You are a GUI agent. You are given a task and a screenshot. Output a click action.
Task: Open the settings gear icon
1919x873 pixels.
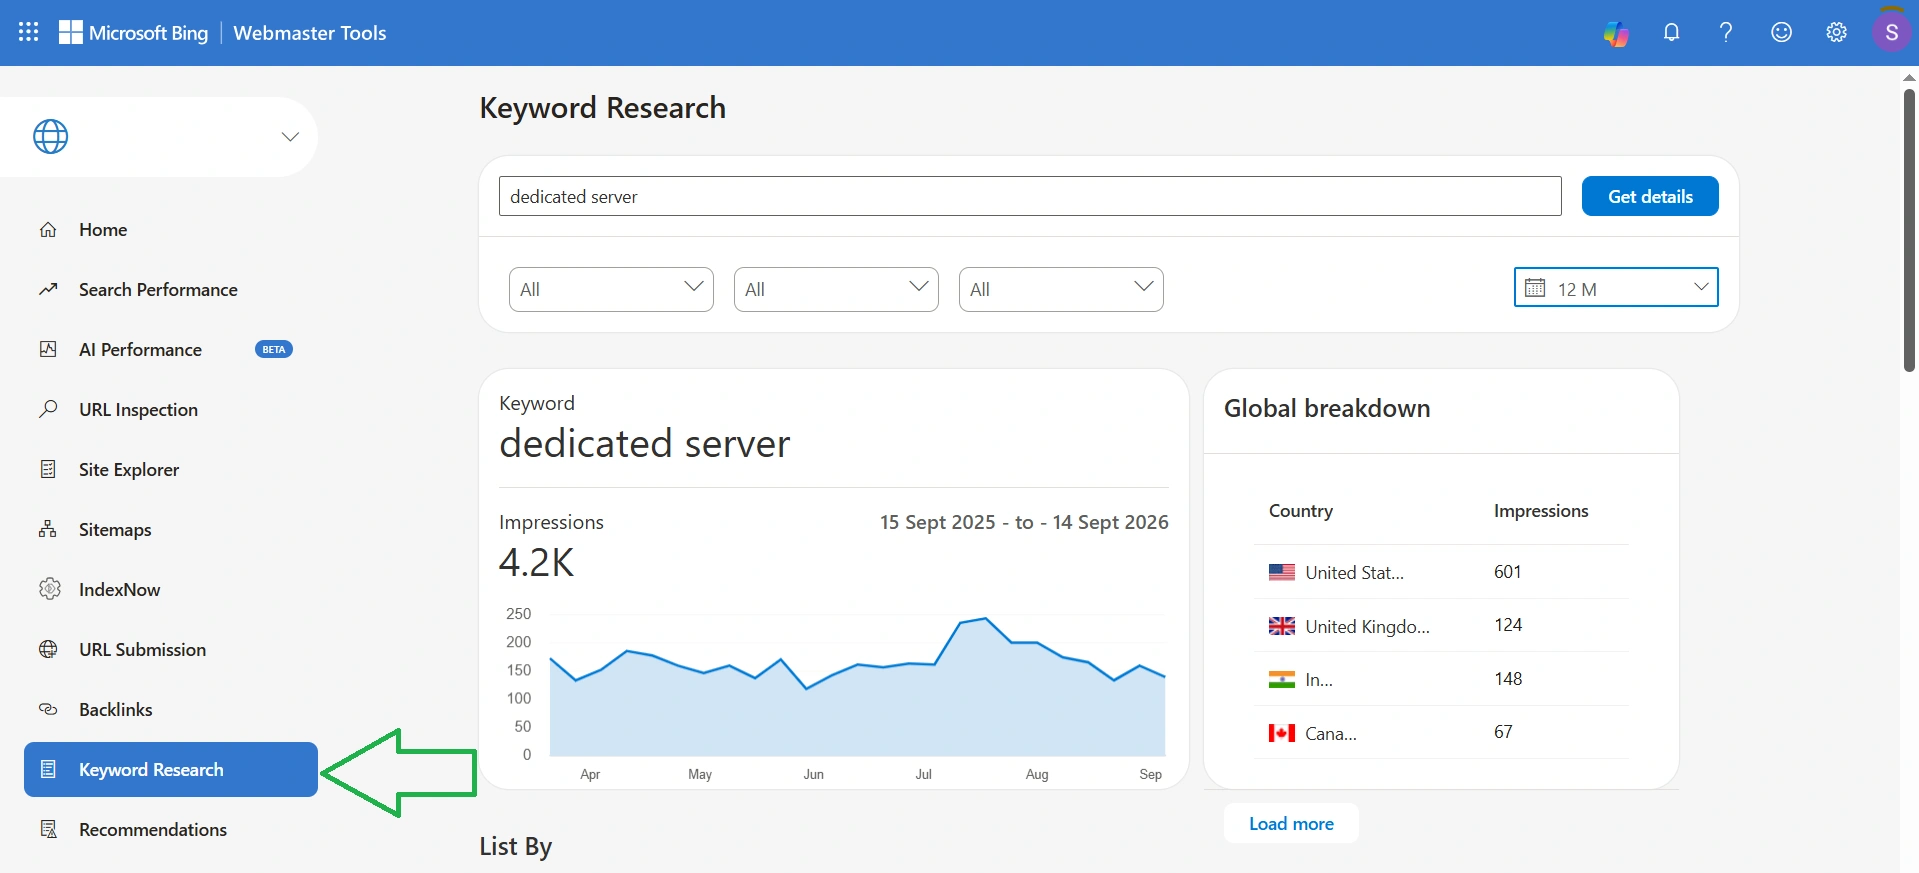click(x=1836, y=32)
